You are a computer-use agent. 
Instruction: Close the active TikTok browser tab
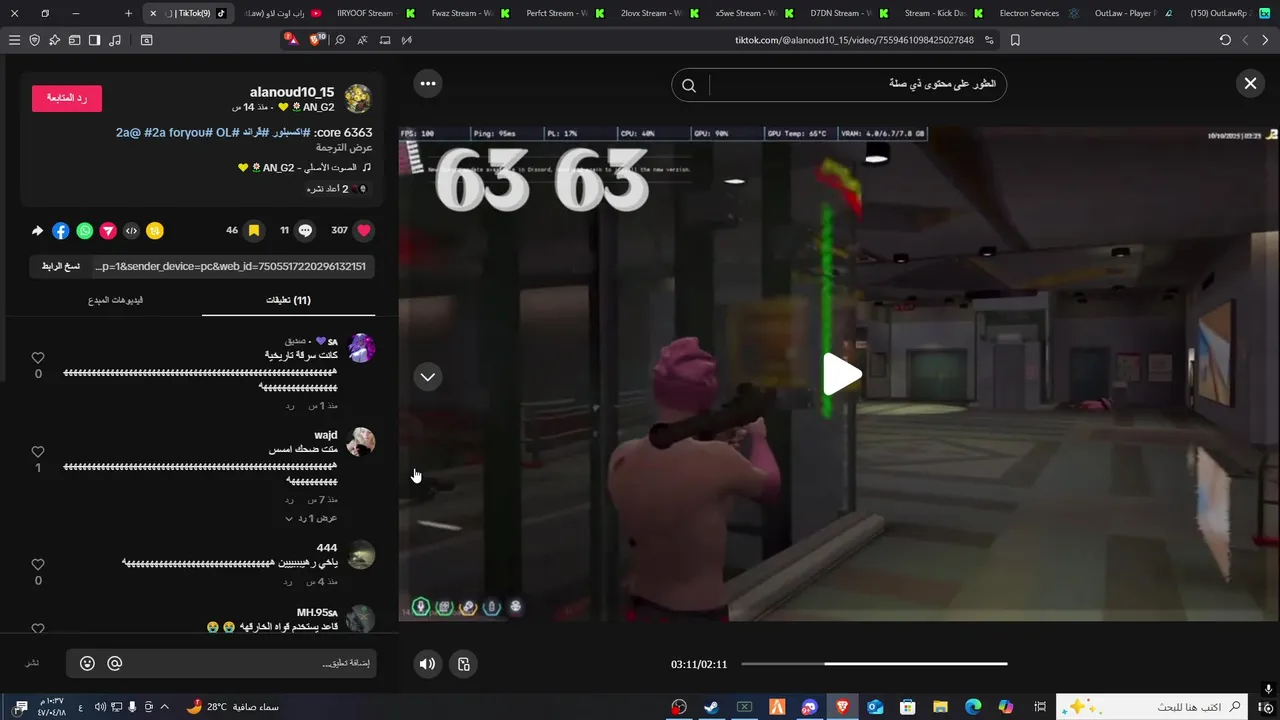[152, 13]
